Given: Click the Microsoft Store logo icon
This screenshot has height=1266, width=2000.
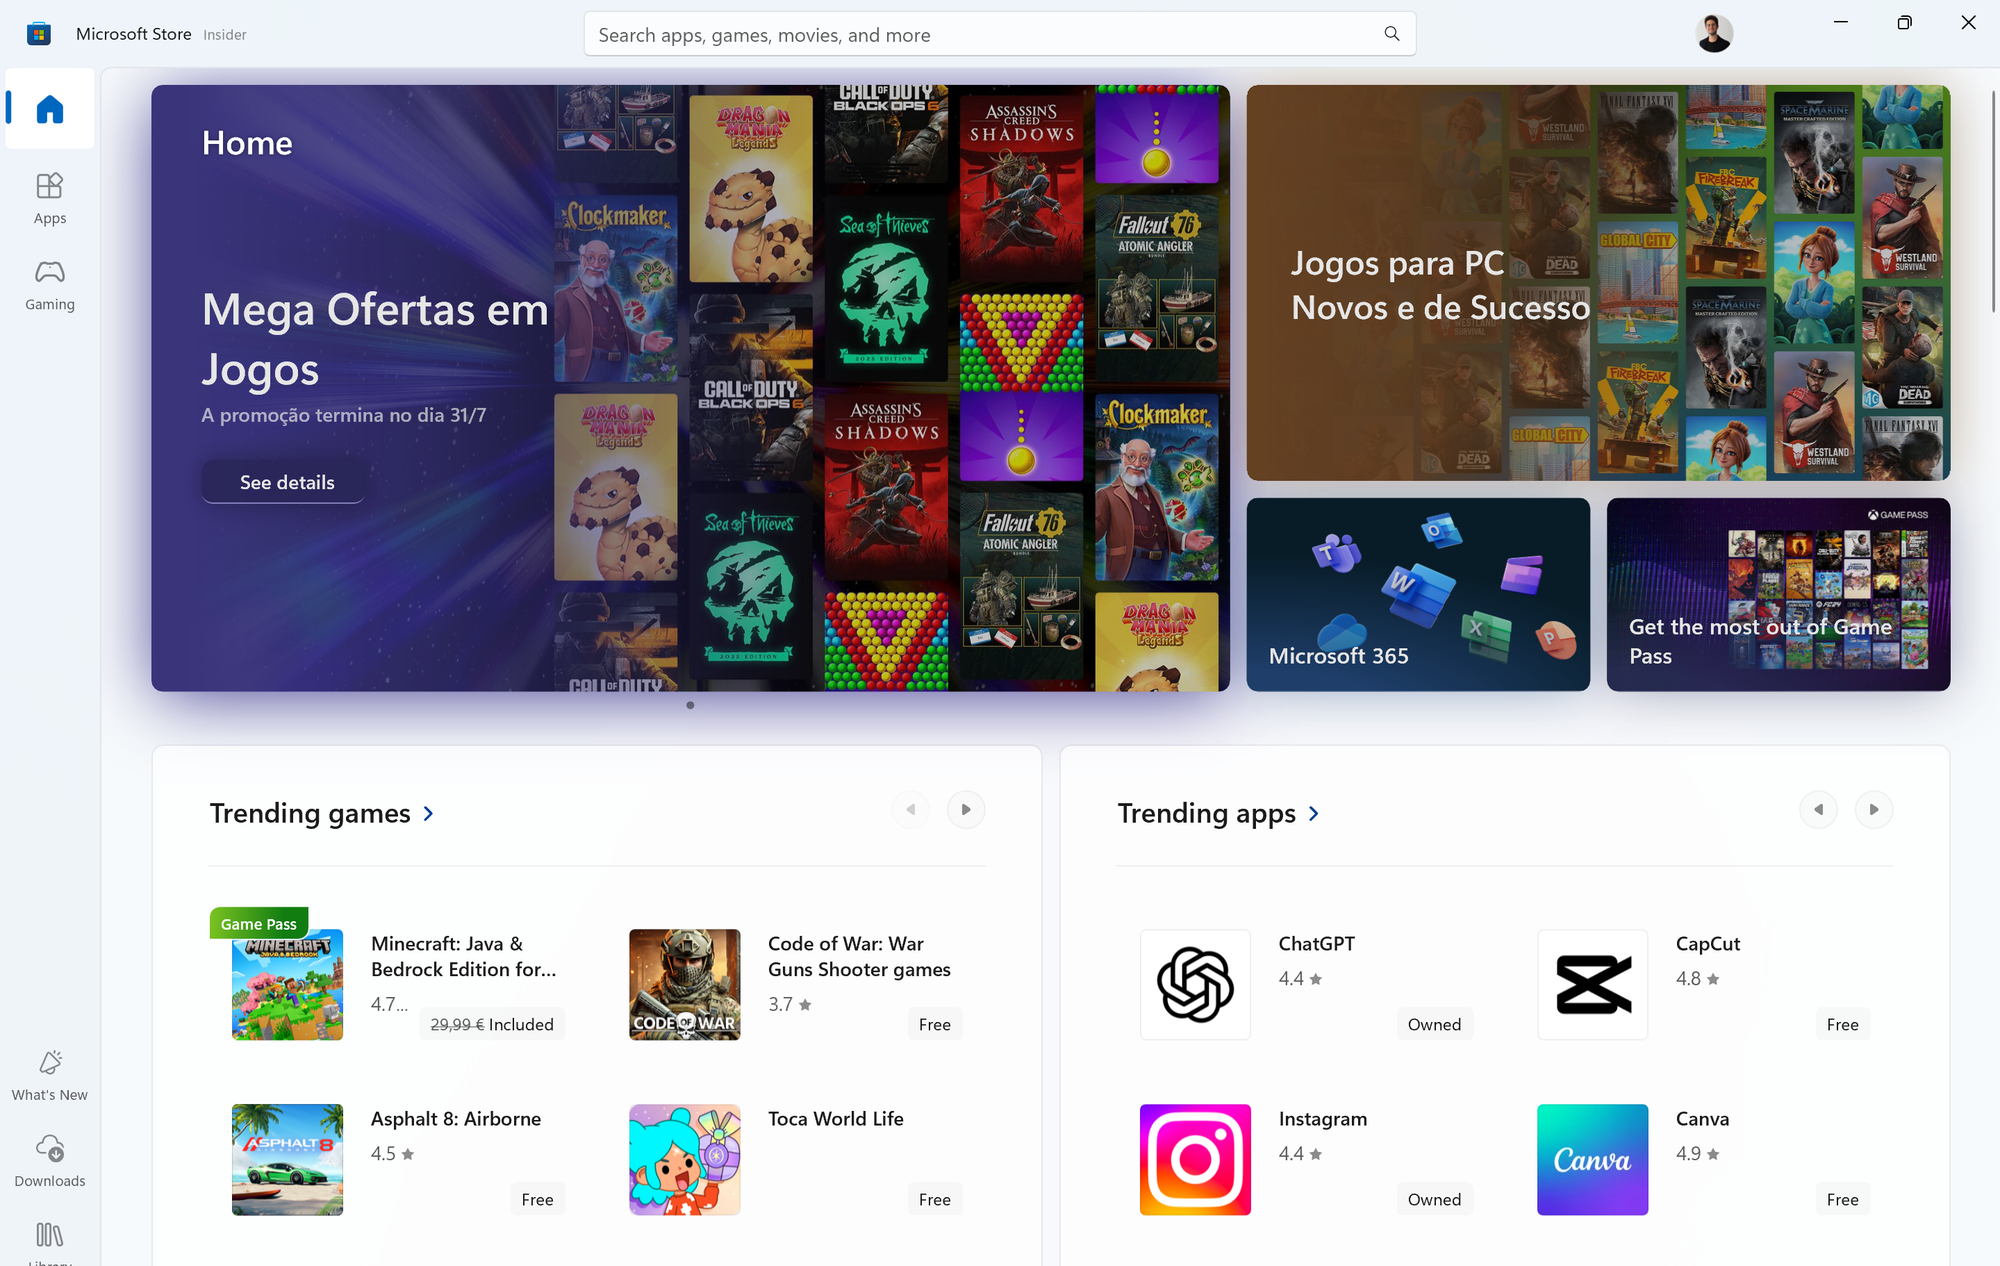Looking at the screenshot, I should coord(39,34).
